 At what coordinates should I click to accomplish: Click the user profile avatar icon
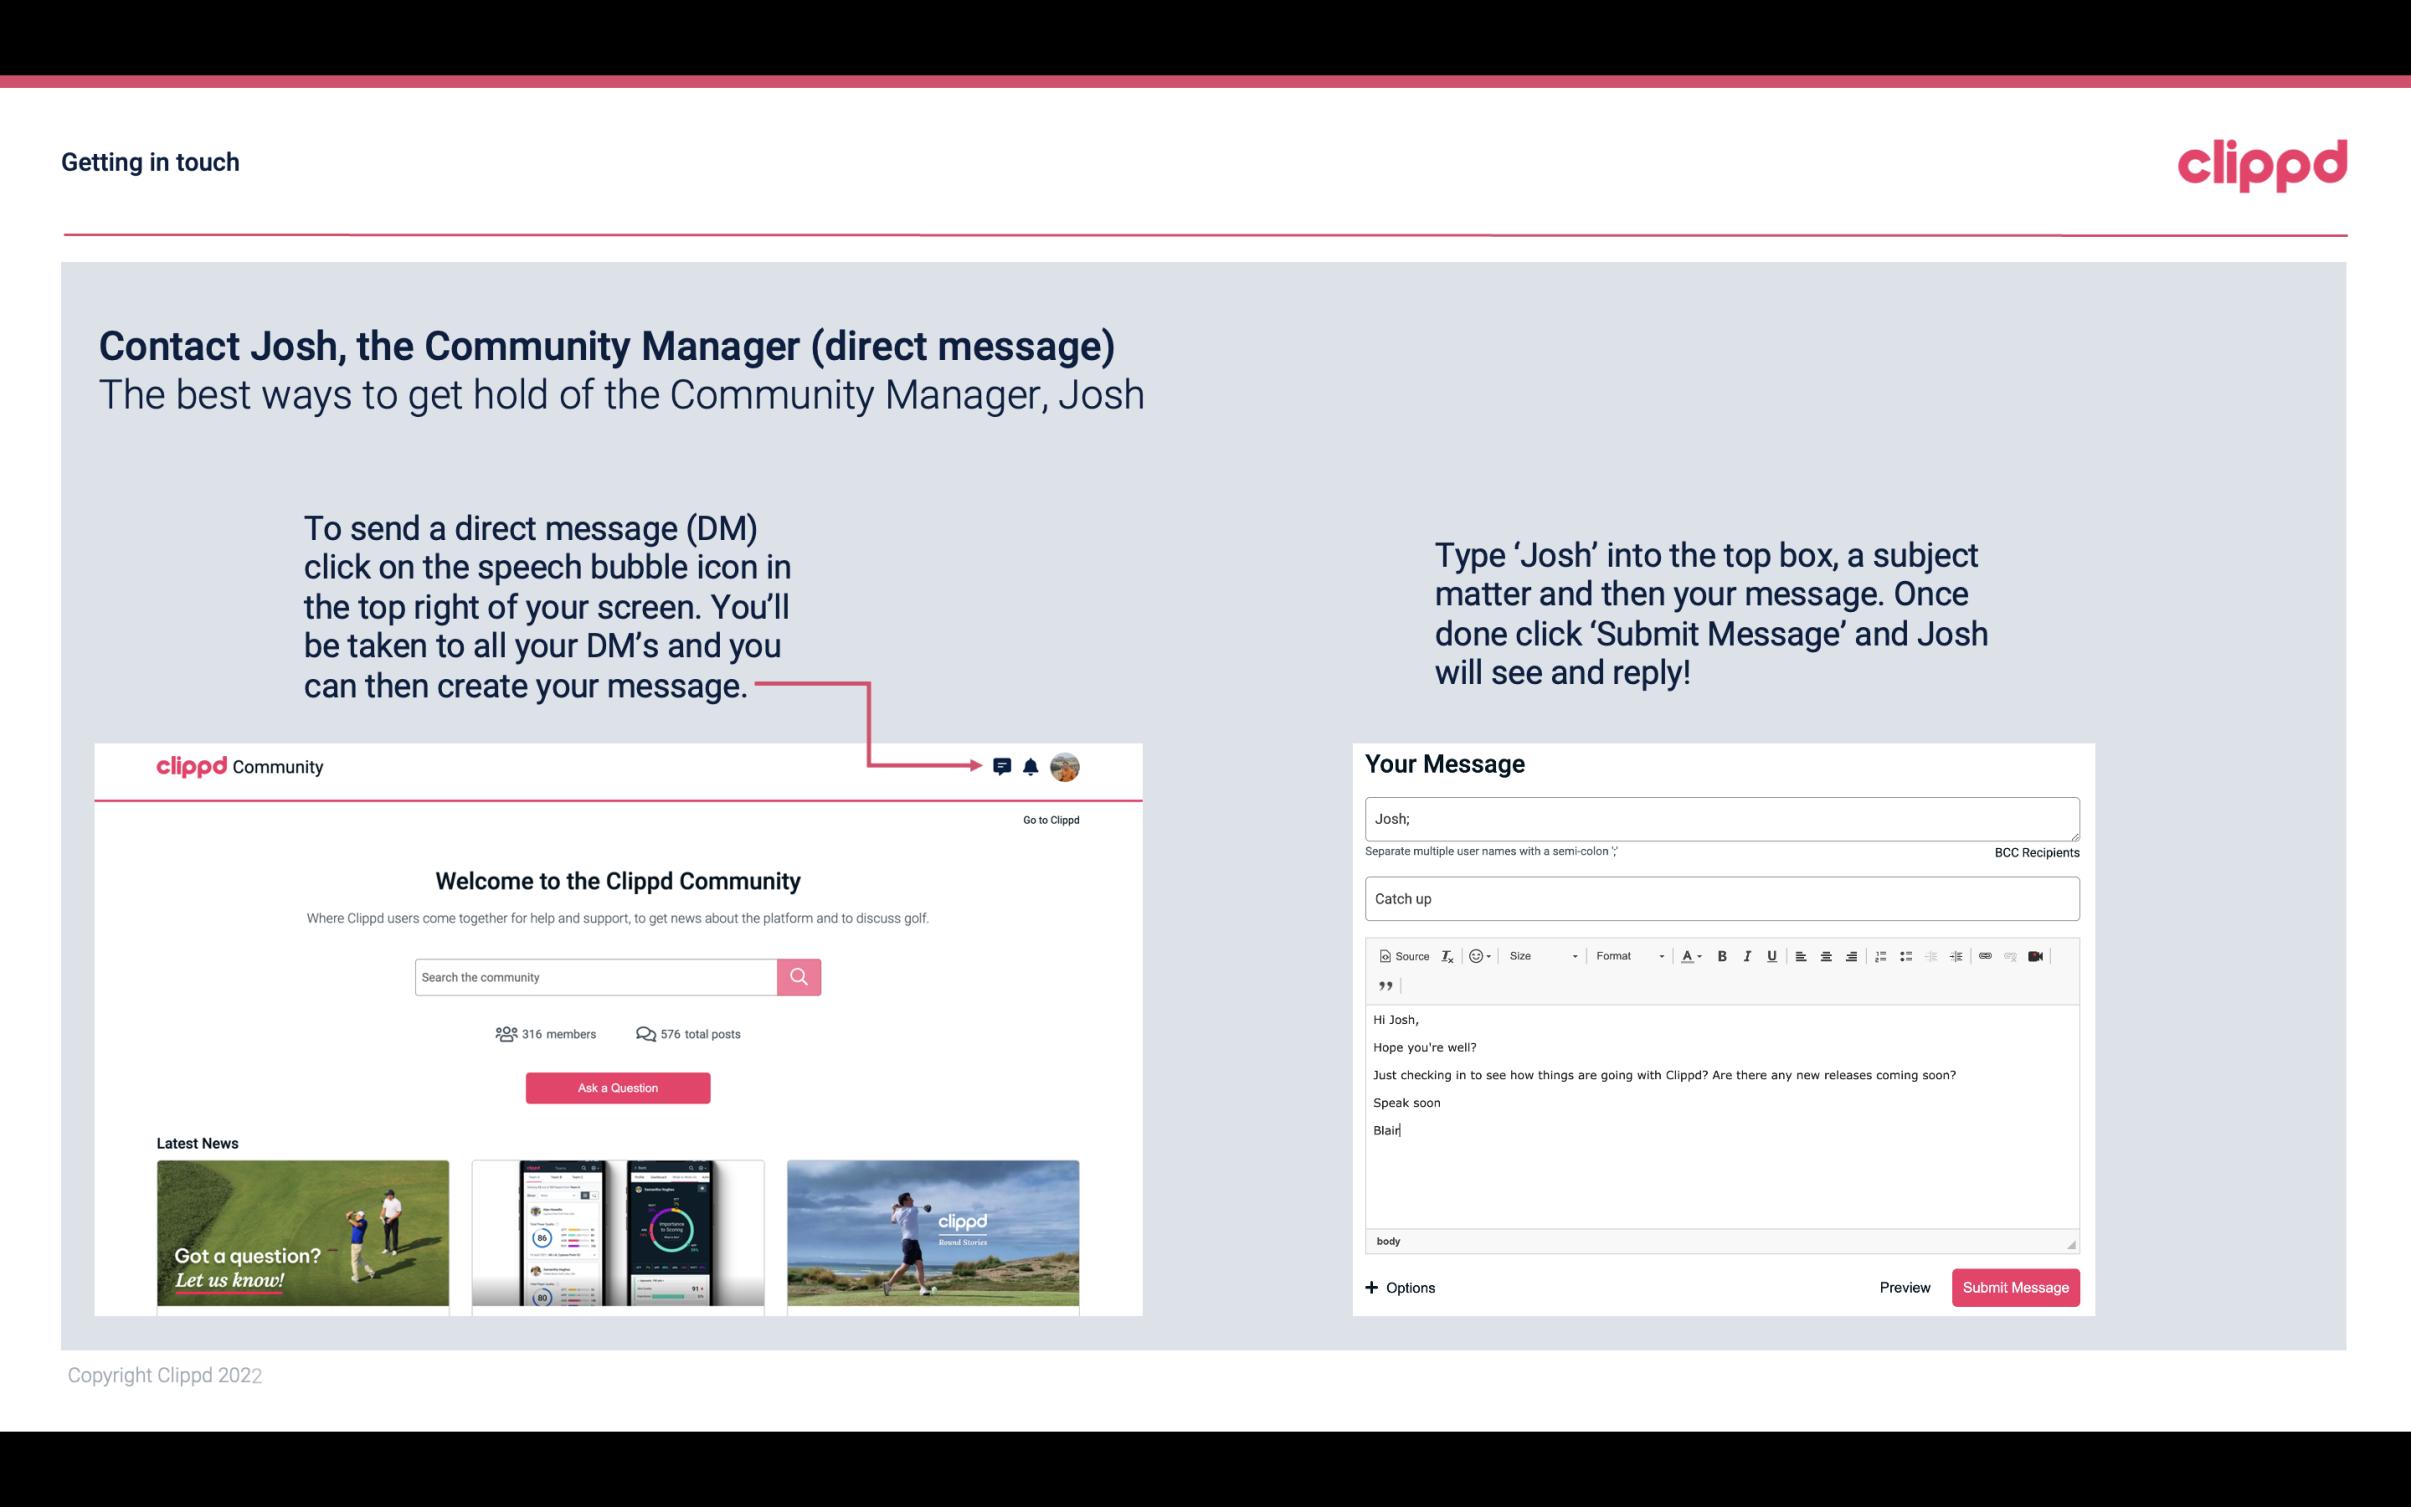tap(1066, 766)
